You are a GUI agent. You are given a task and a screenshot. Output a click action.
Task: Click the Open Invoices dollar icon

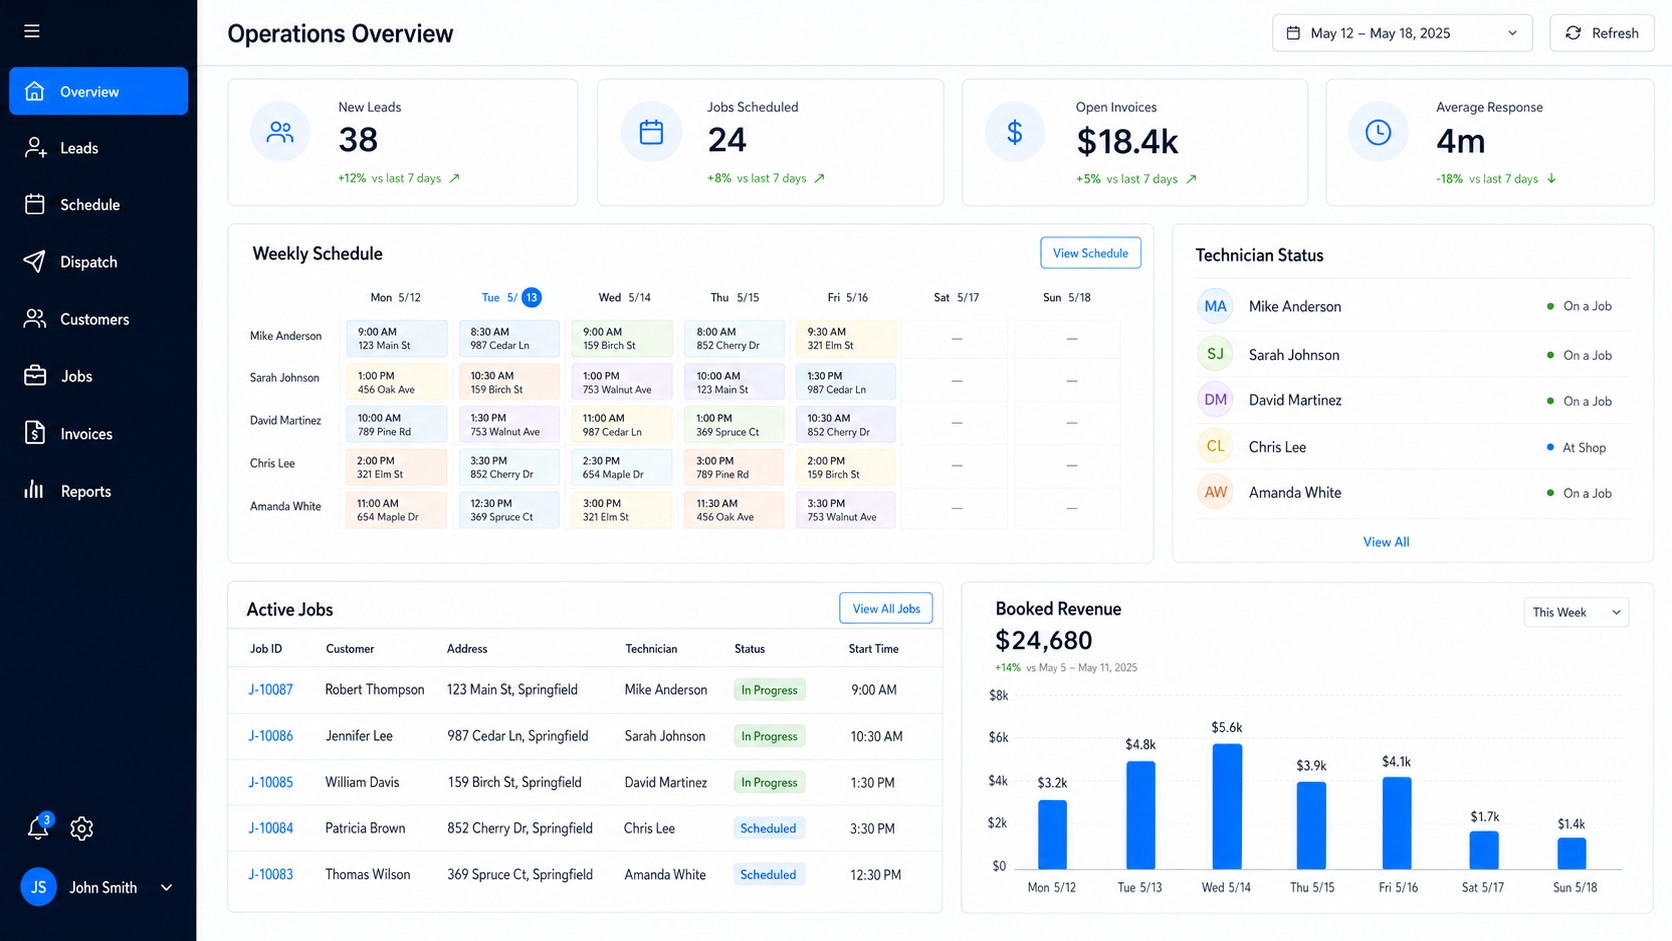1014,132
